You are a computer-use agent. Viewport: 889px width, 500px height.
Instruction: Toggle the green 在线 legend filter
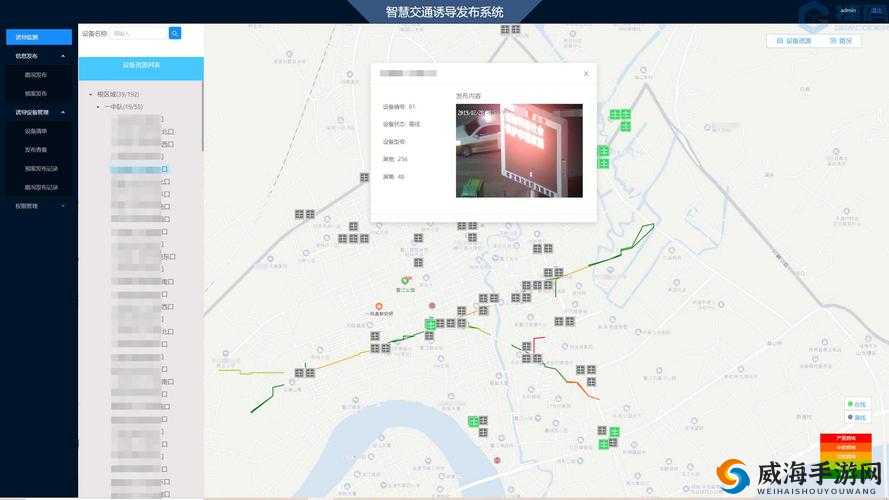coord(857,404)
